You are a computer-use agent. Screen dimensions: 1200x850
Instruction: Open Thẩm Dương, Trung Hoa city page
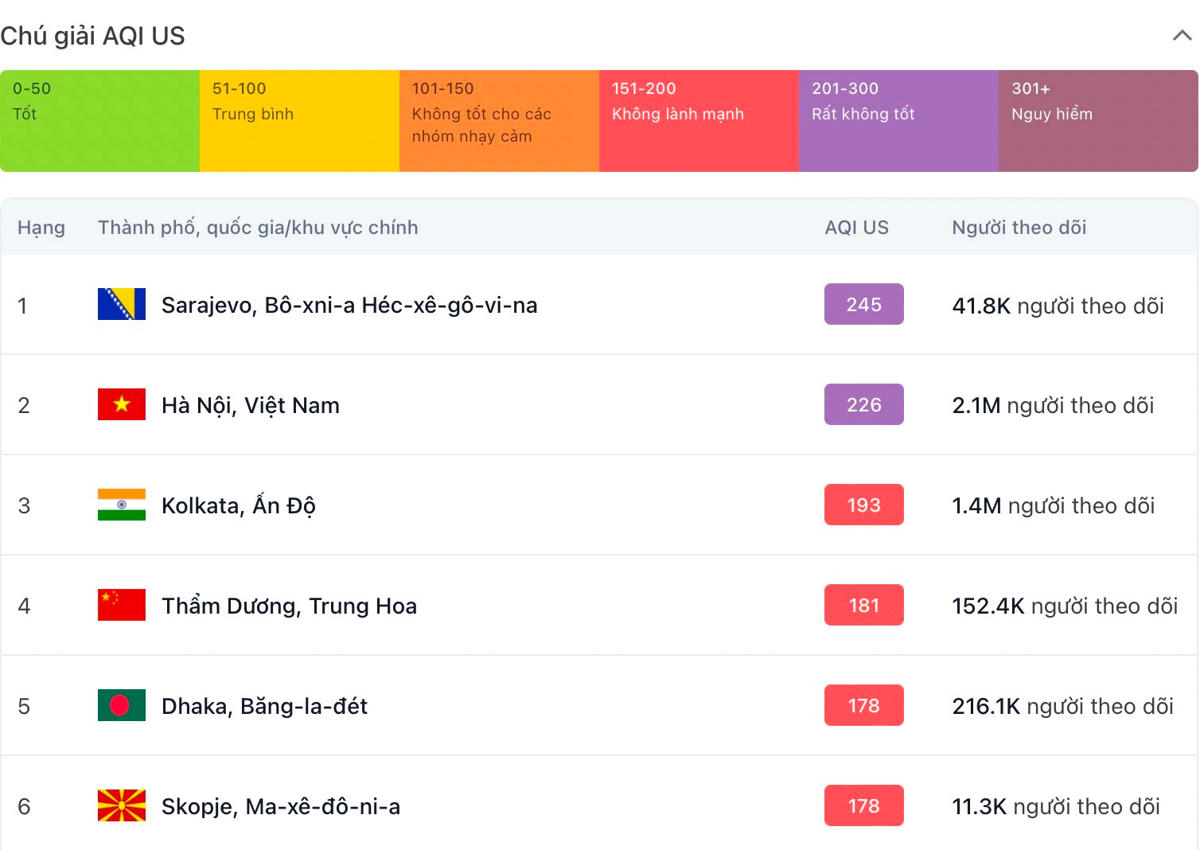pos(289,606)
